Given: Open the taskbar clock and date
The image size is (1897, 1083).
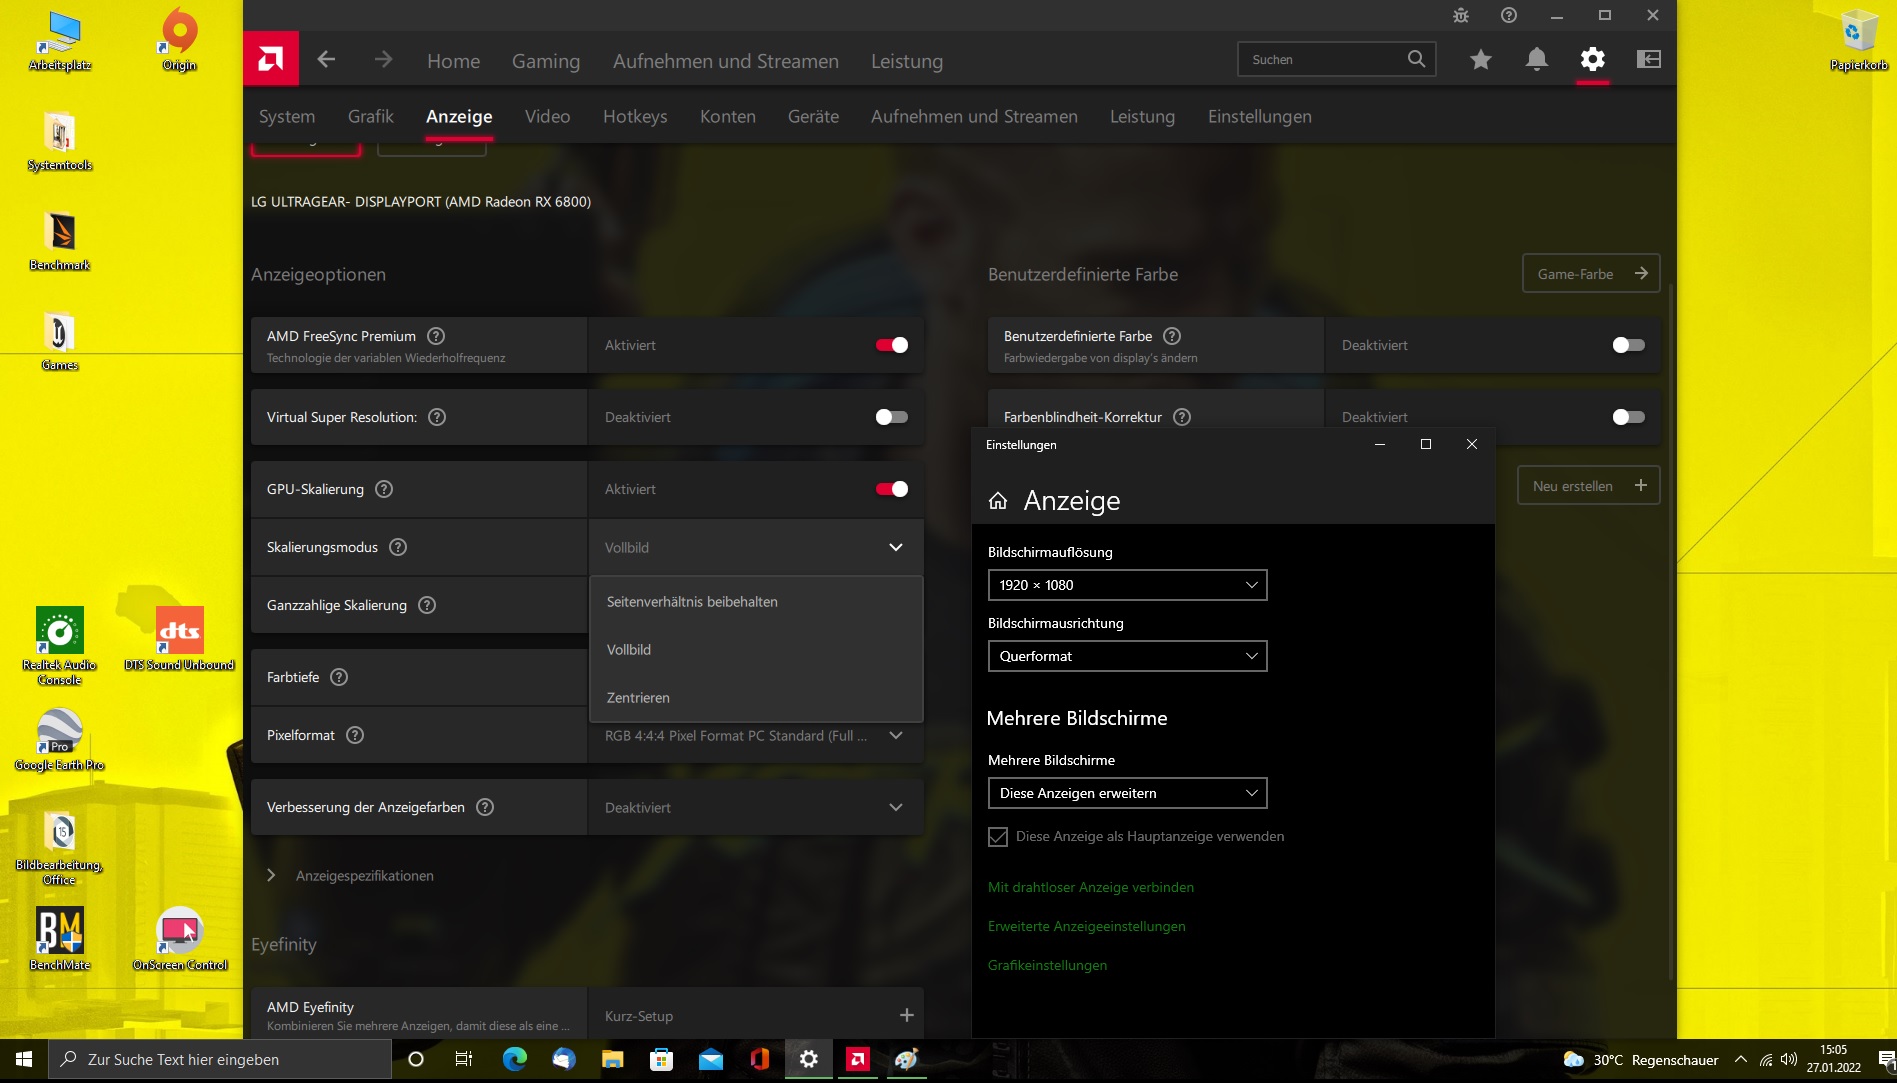Looking at the screenshot, I should (x=1833, y=1059).
